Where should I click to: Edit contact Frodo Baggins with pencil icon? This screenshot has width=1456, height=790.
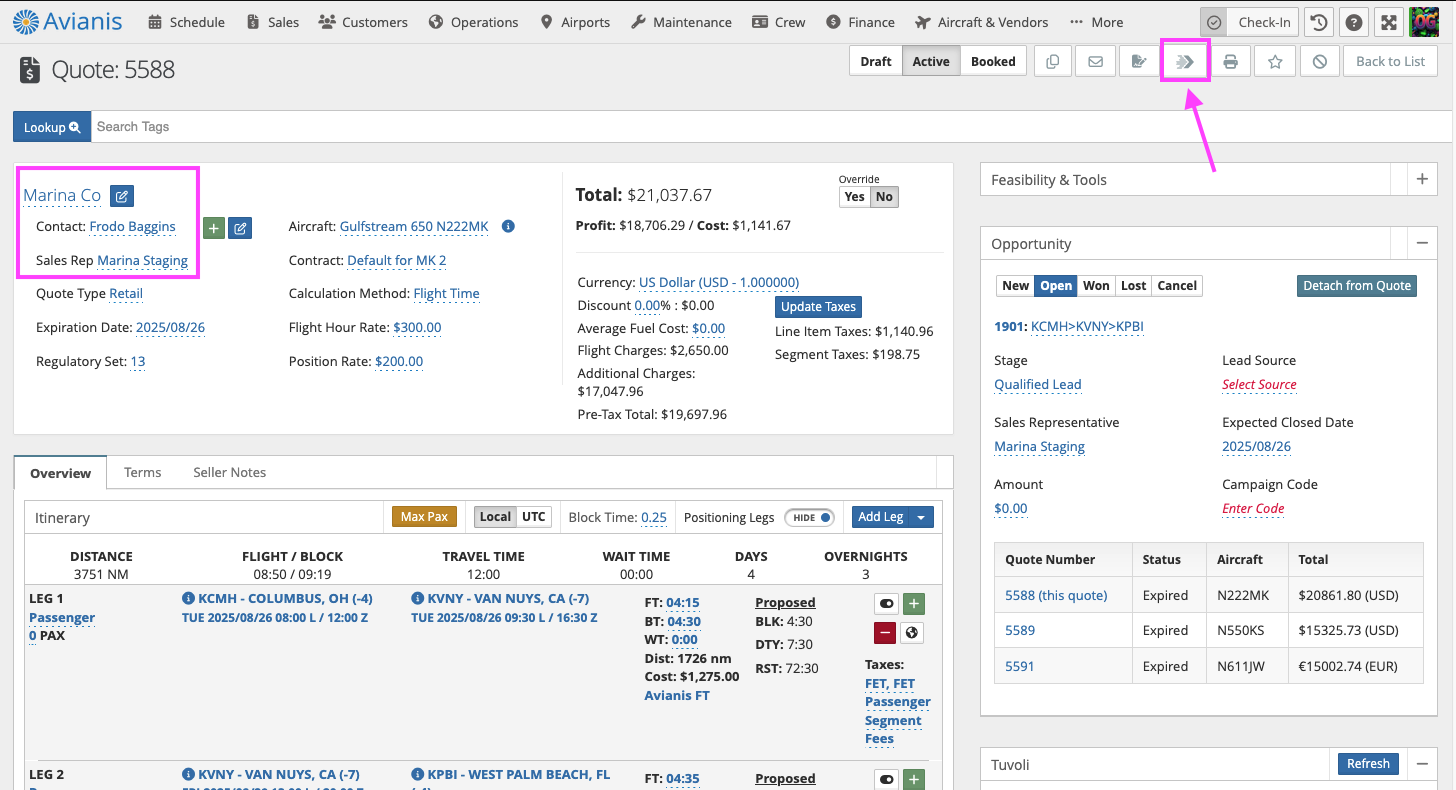(x=240, y=228)
